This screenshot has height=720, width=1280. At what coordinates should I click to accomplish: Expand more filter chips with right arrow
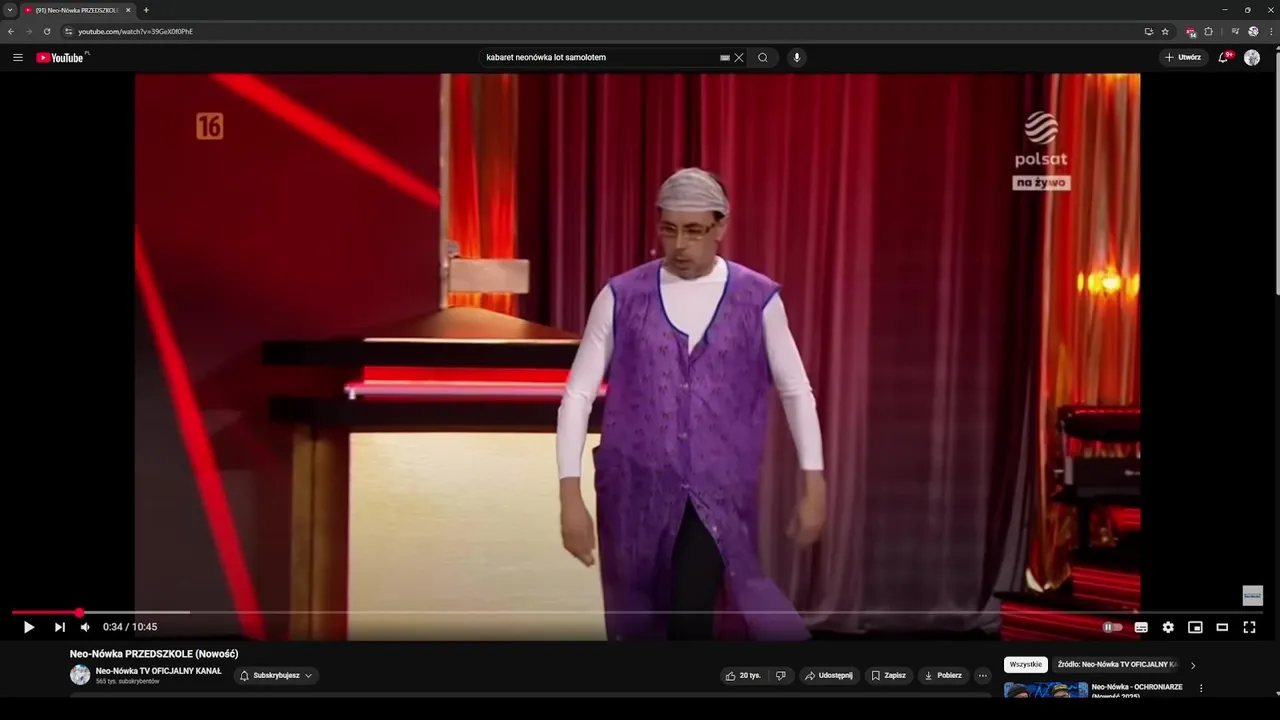click(1192, 665)
